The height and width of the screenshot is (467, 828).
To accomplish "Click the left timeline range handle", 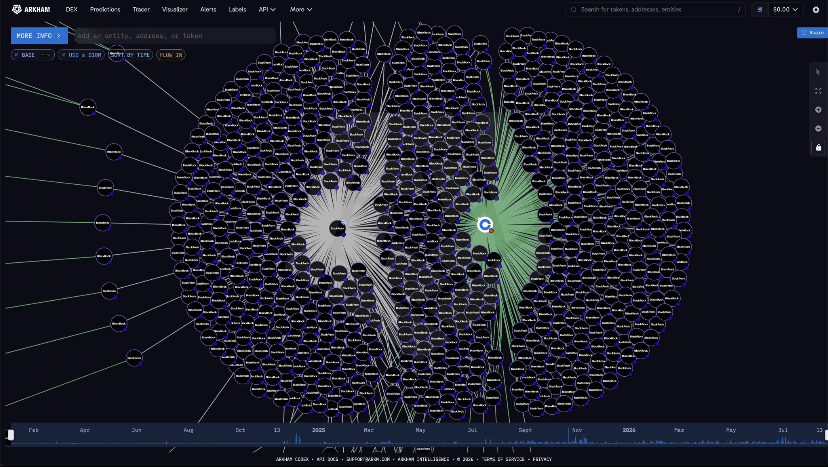I will tap(11, 435).
